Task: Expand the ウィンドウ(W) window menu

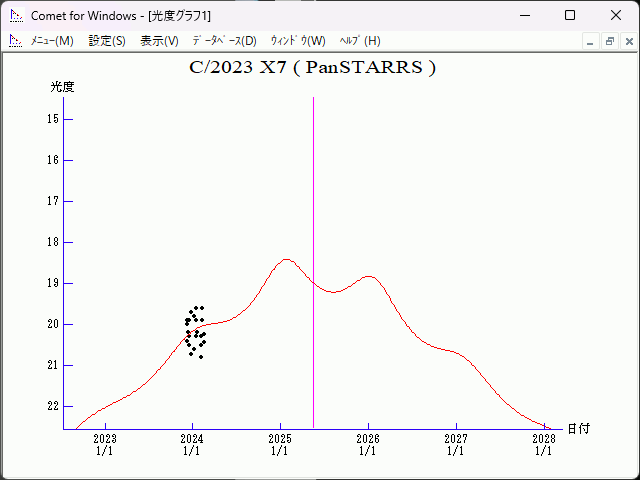Action: click(x=298, y=41)
